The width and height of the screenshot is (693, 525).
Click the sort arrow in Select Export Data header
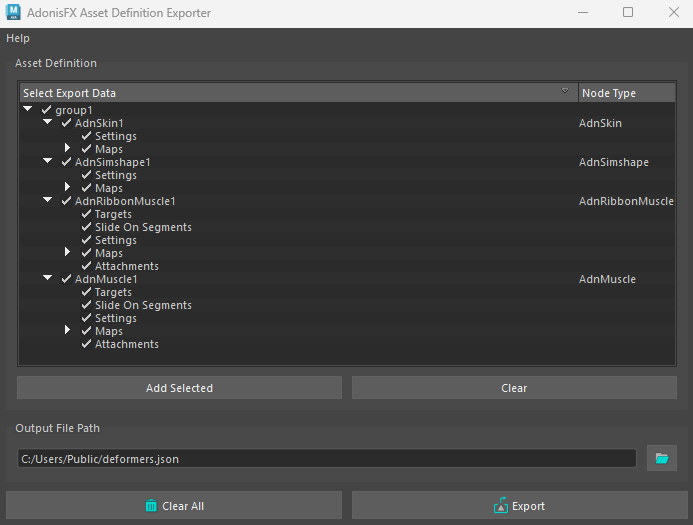pos(565,91)
